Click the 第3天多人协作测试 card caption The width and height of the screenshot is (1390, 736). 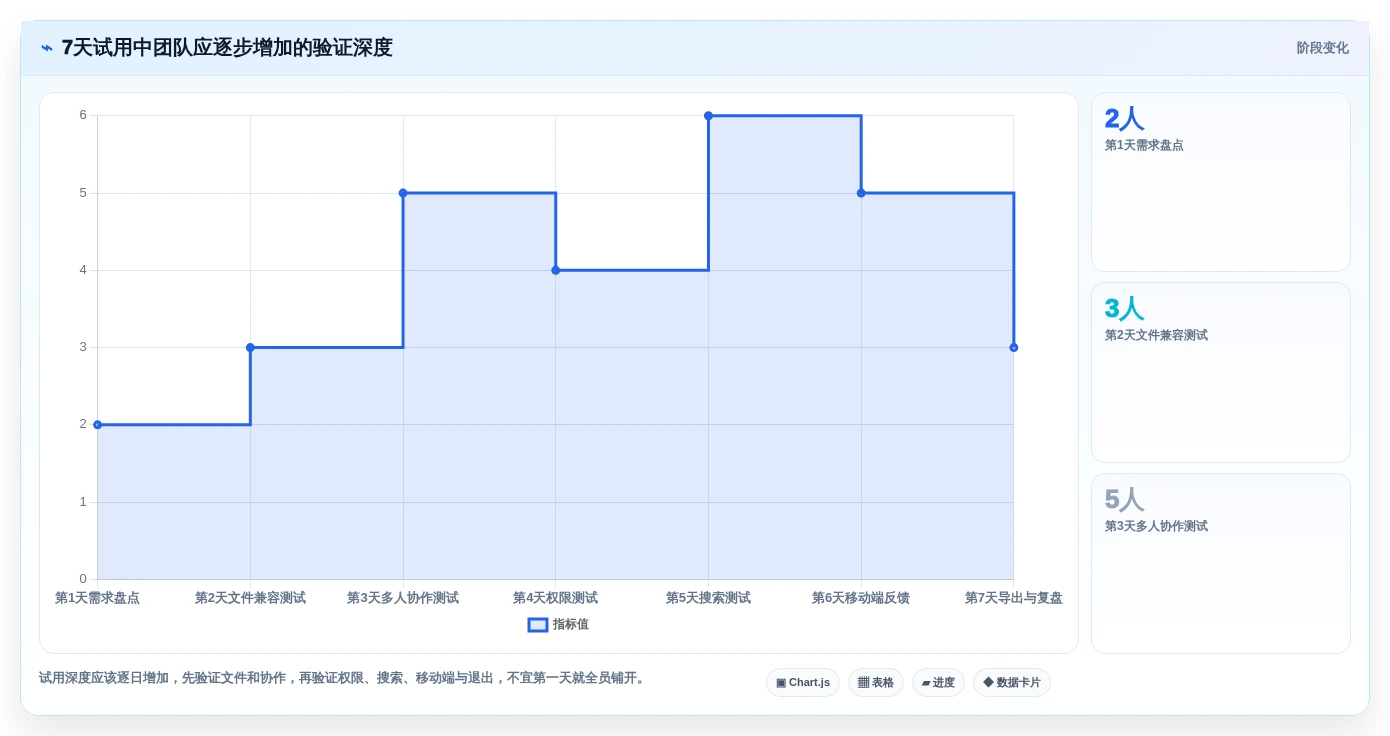pyautogui.click(x=1156, y=526)
